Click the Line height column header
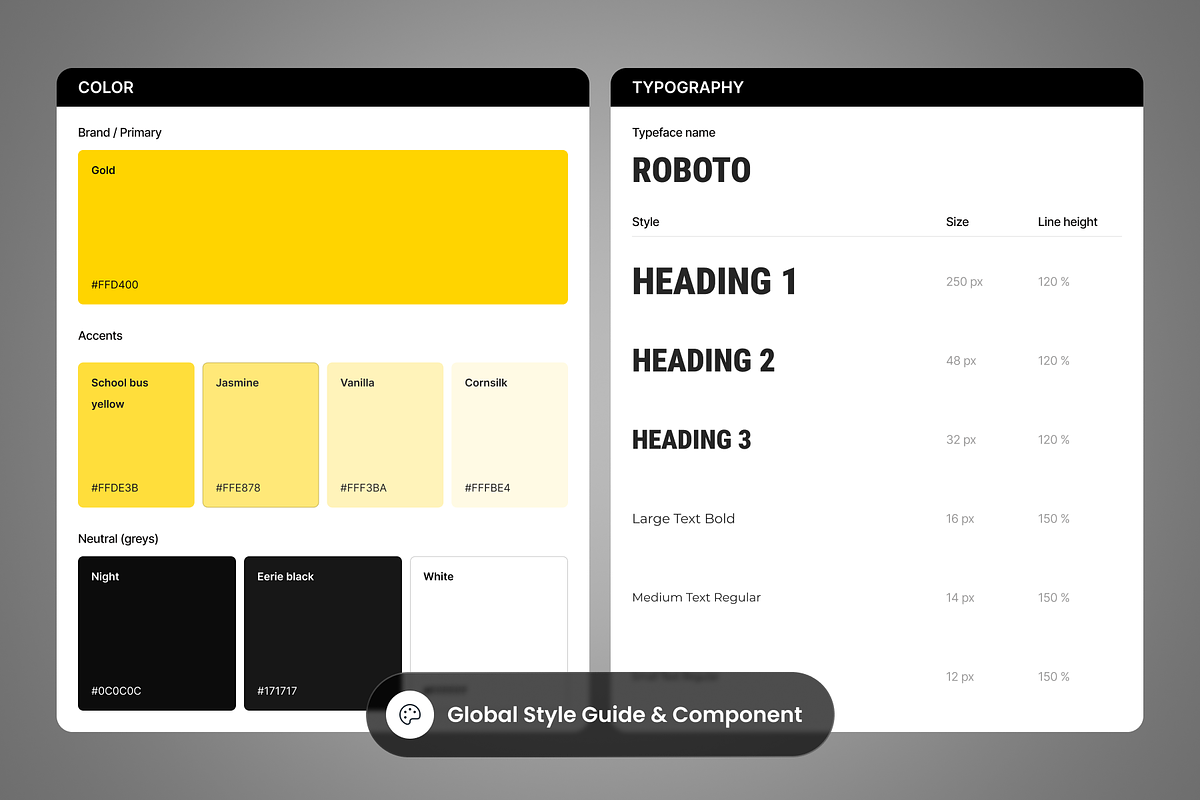1200x800 pixels. click(1068, 222)
